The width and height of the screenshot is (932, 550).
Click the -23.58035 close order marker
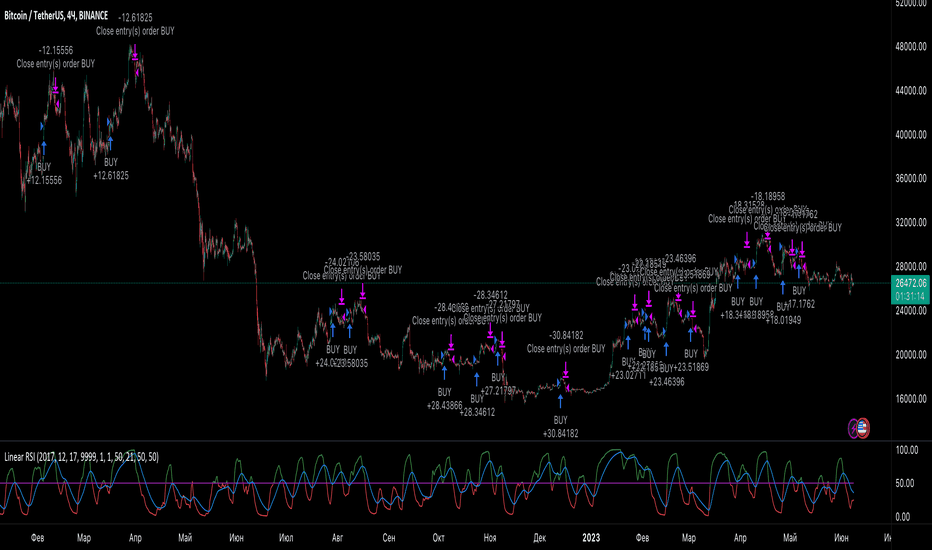click(x=363, y=291)
